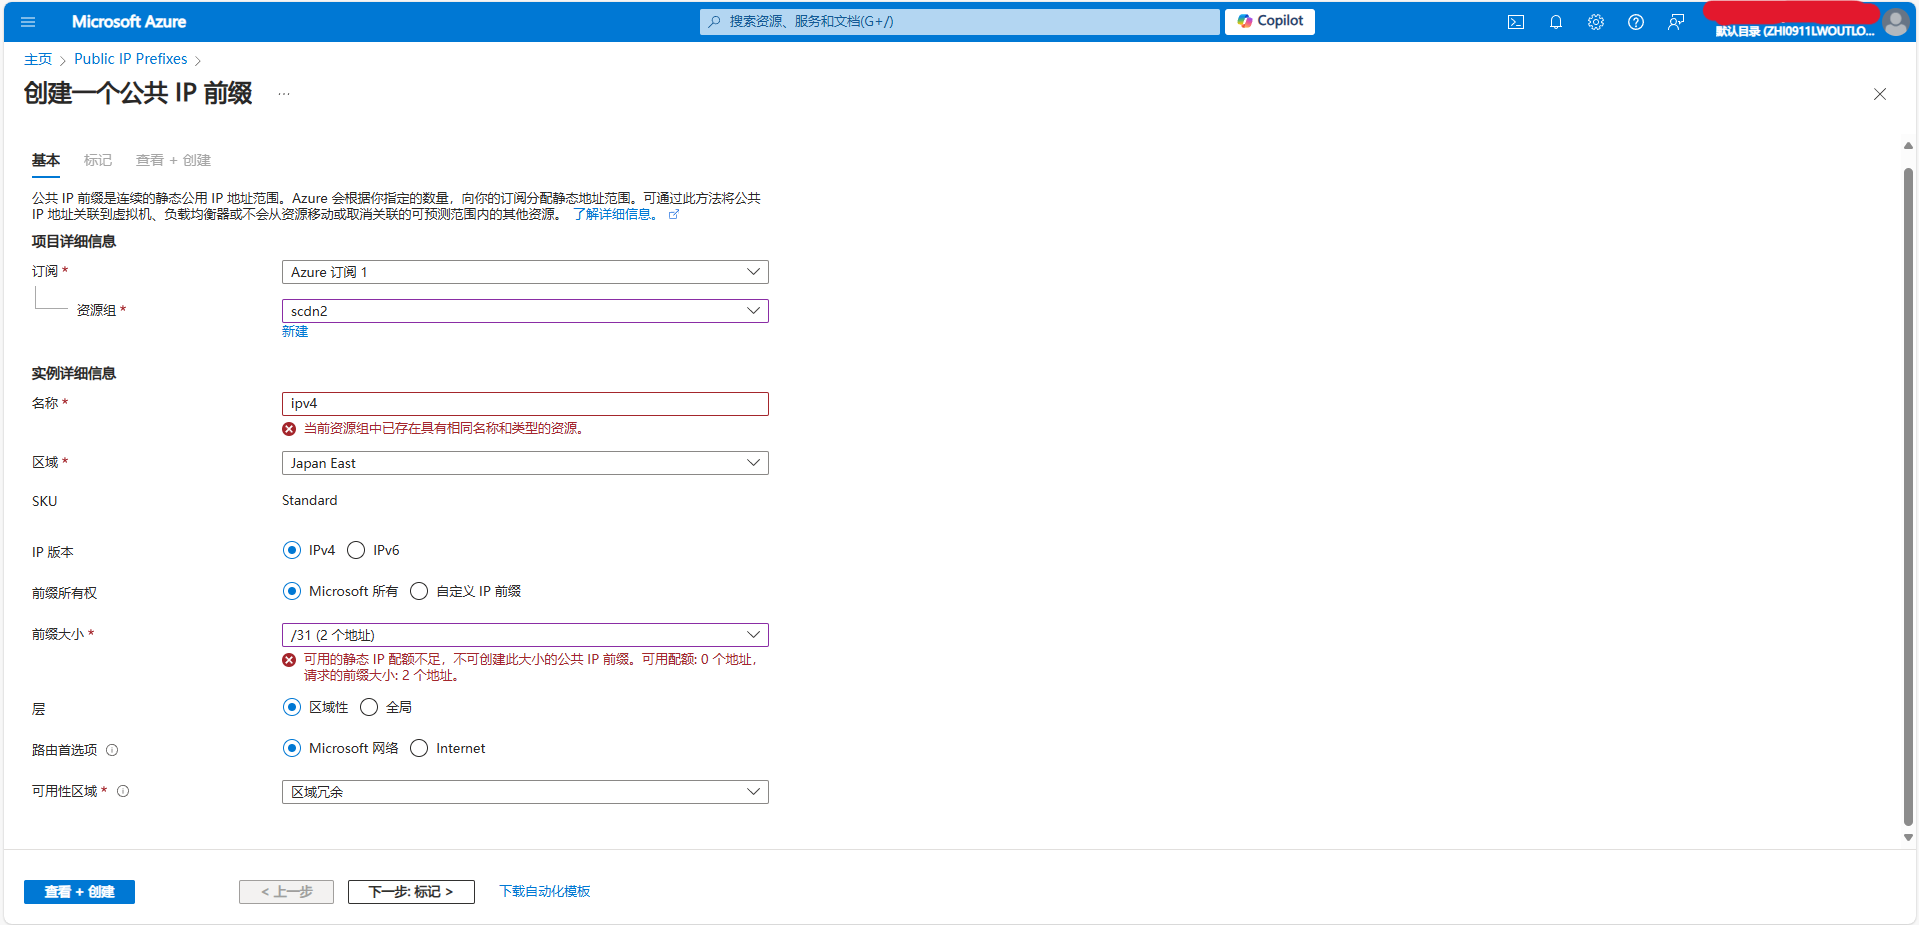Expand the 区域 dropdown showing Japan East
The image size is (1919, 925).
click(x=525, y=463)
